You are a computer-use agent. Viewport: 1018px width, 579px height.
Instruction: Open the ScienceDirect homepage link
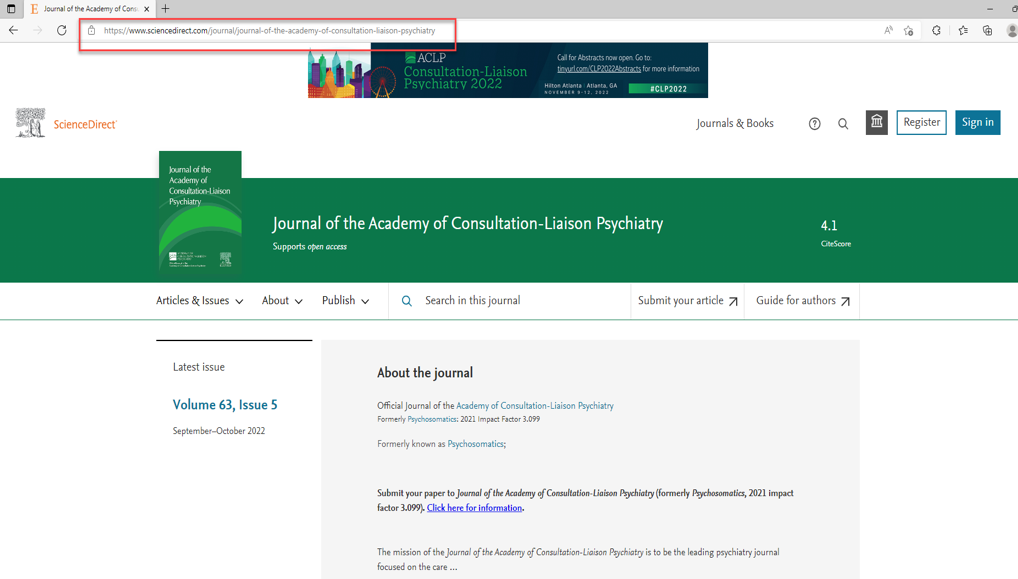85,124
